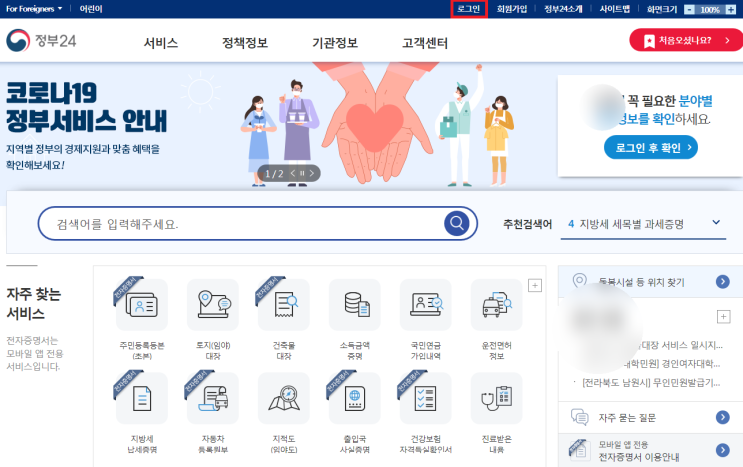
Task: Click the plus icon beside frequently used services
Action: 535,286
